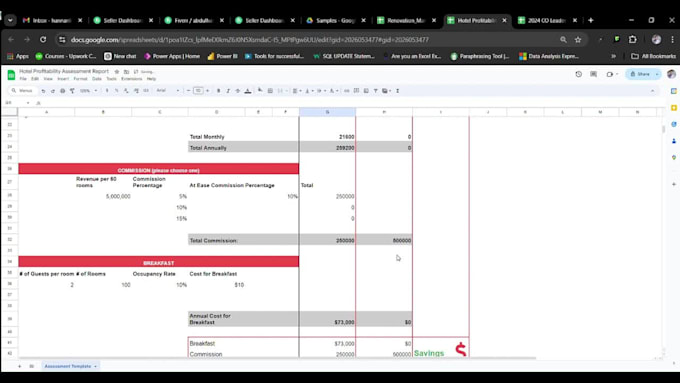Screen dimensions: 680x383
Task: Click the Google Sheets home icon
Action: coord(11,75)
